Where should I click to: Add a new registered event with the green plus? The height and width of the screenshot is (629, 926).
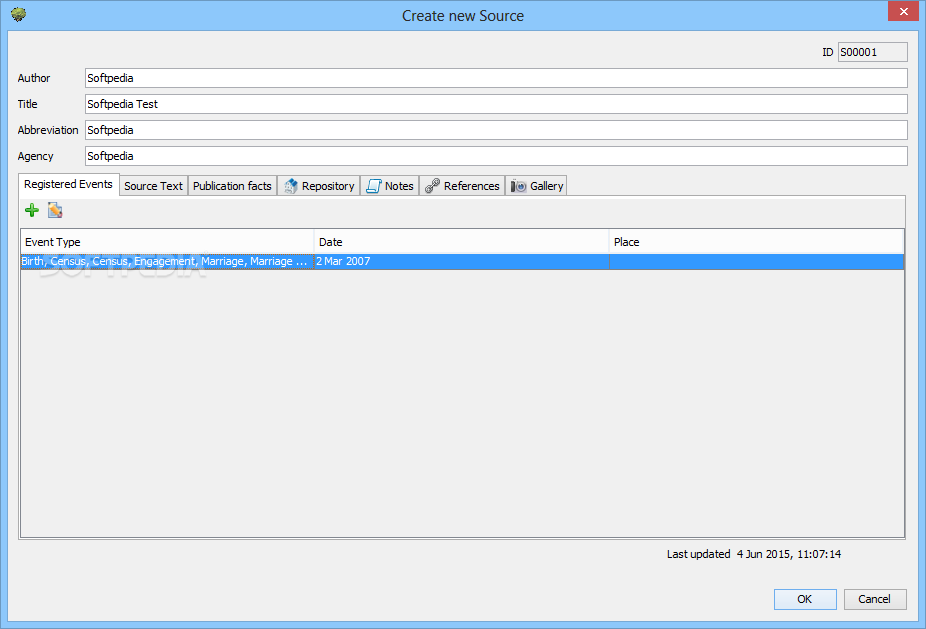[32, 210]
